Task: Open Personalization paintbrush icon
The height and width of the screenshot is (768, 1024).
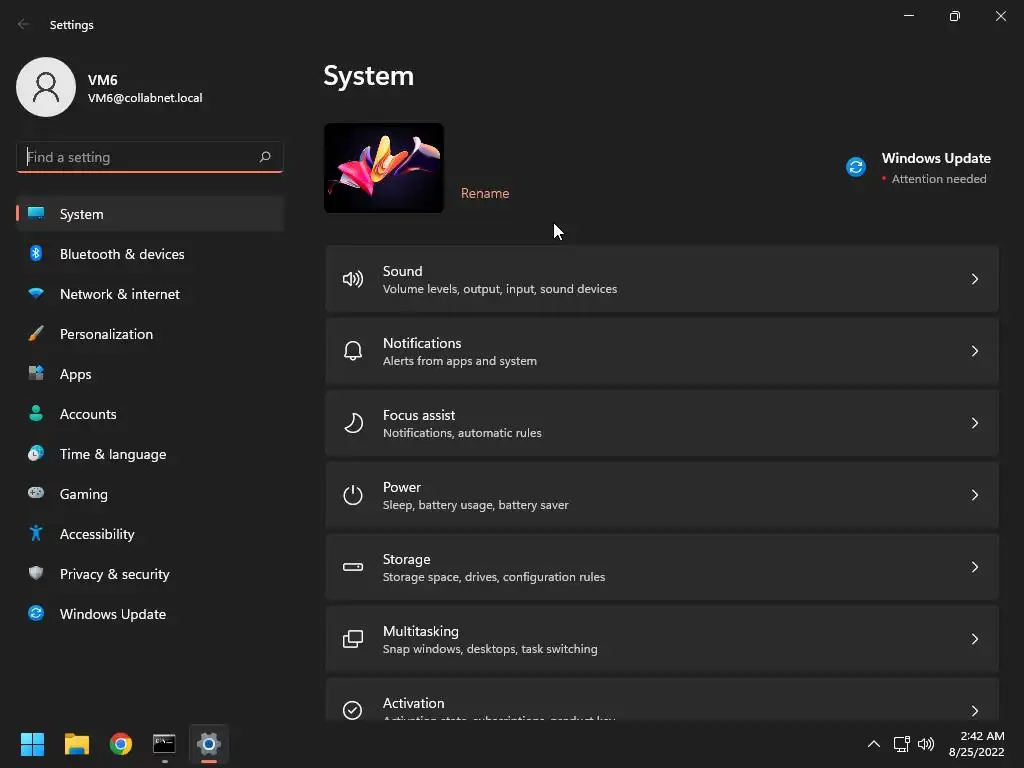Action: 36,334
